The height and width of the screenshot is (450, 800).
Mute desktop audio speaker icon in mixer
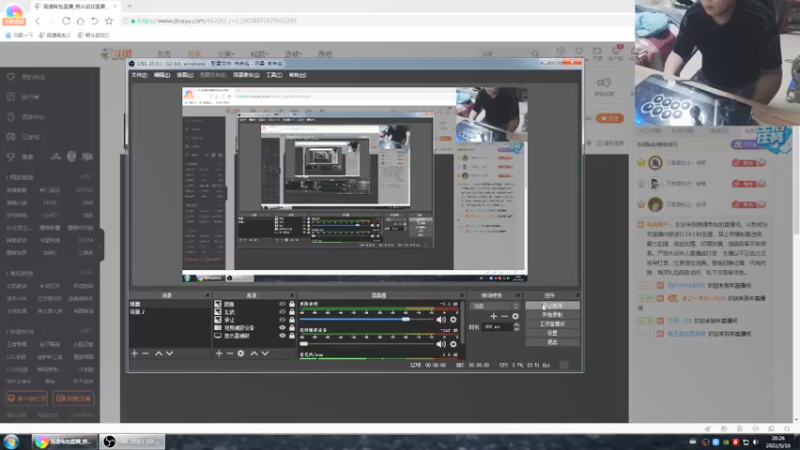click(x=441, y=319)
